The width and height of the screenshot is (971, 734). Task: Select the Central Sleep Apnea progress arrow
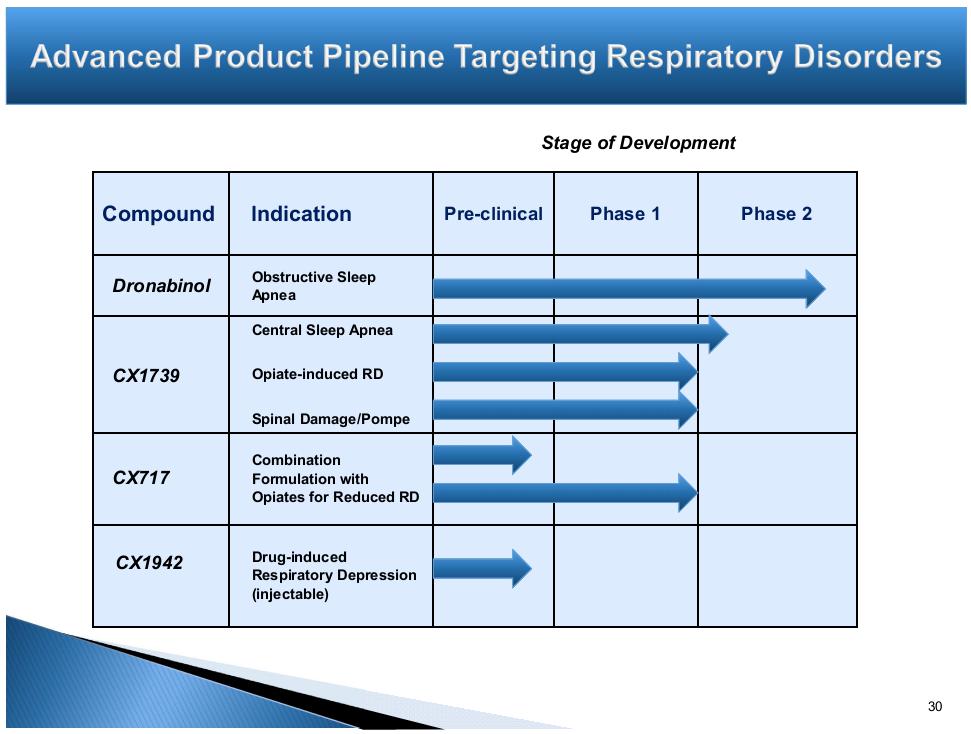pyautogui.click(x=580, y=334)
